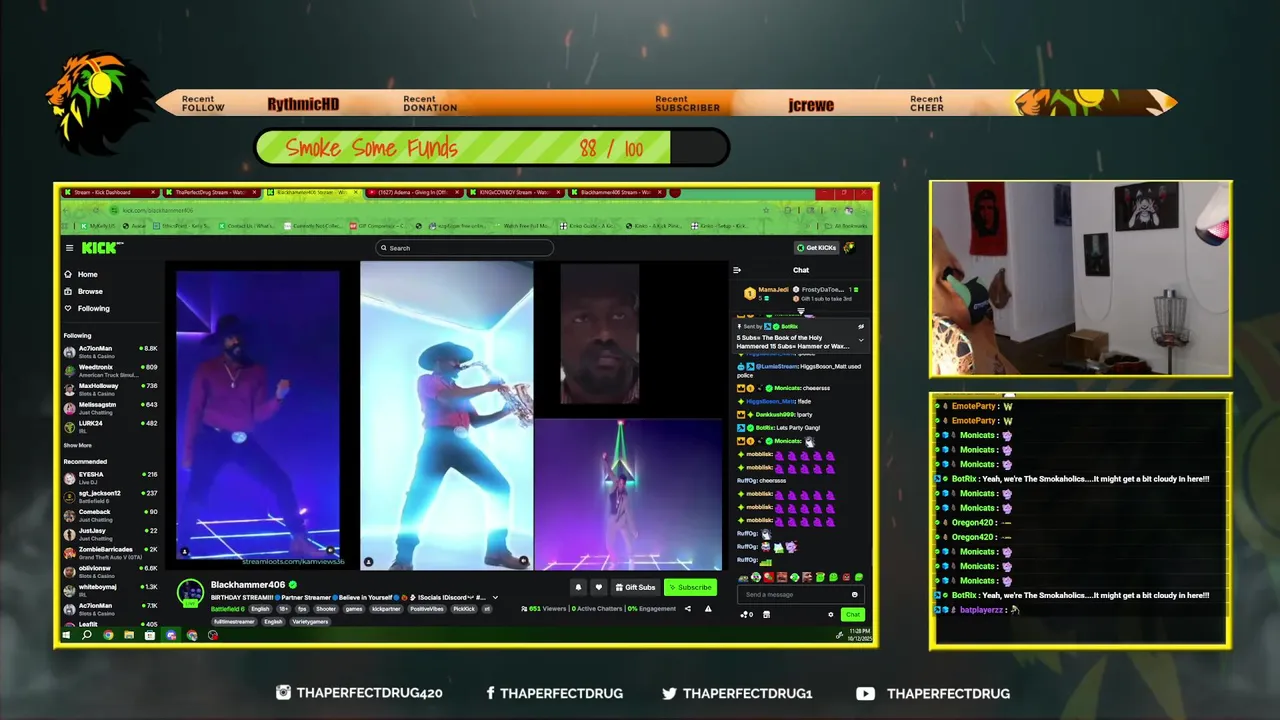Screen dimensions: 1280x720
Task: Switch to Stream - Kick Dashboard tab
Action: 111,192
